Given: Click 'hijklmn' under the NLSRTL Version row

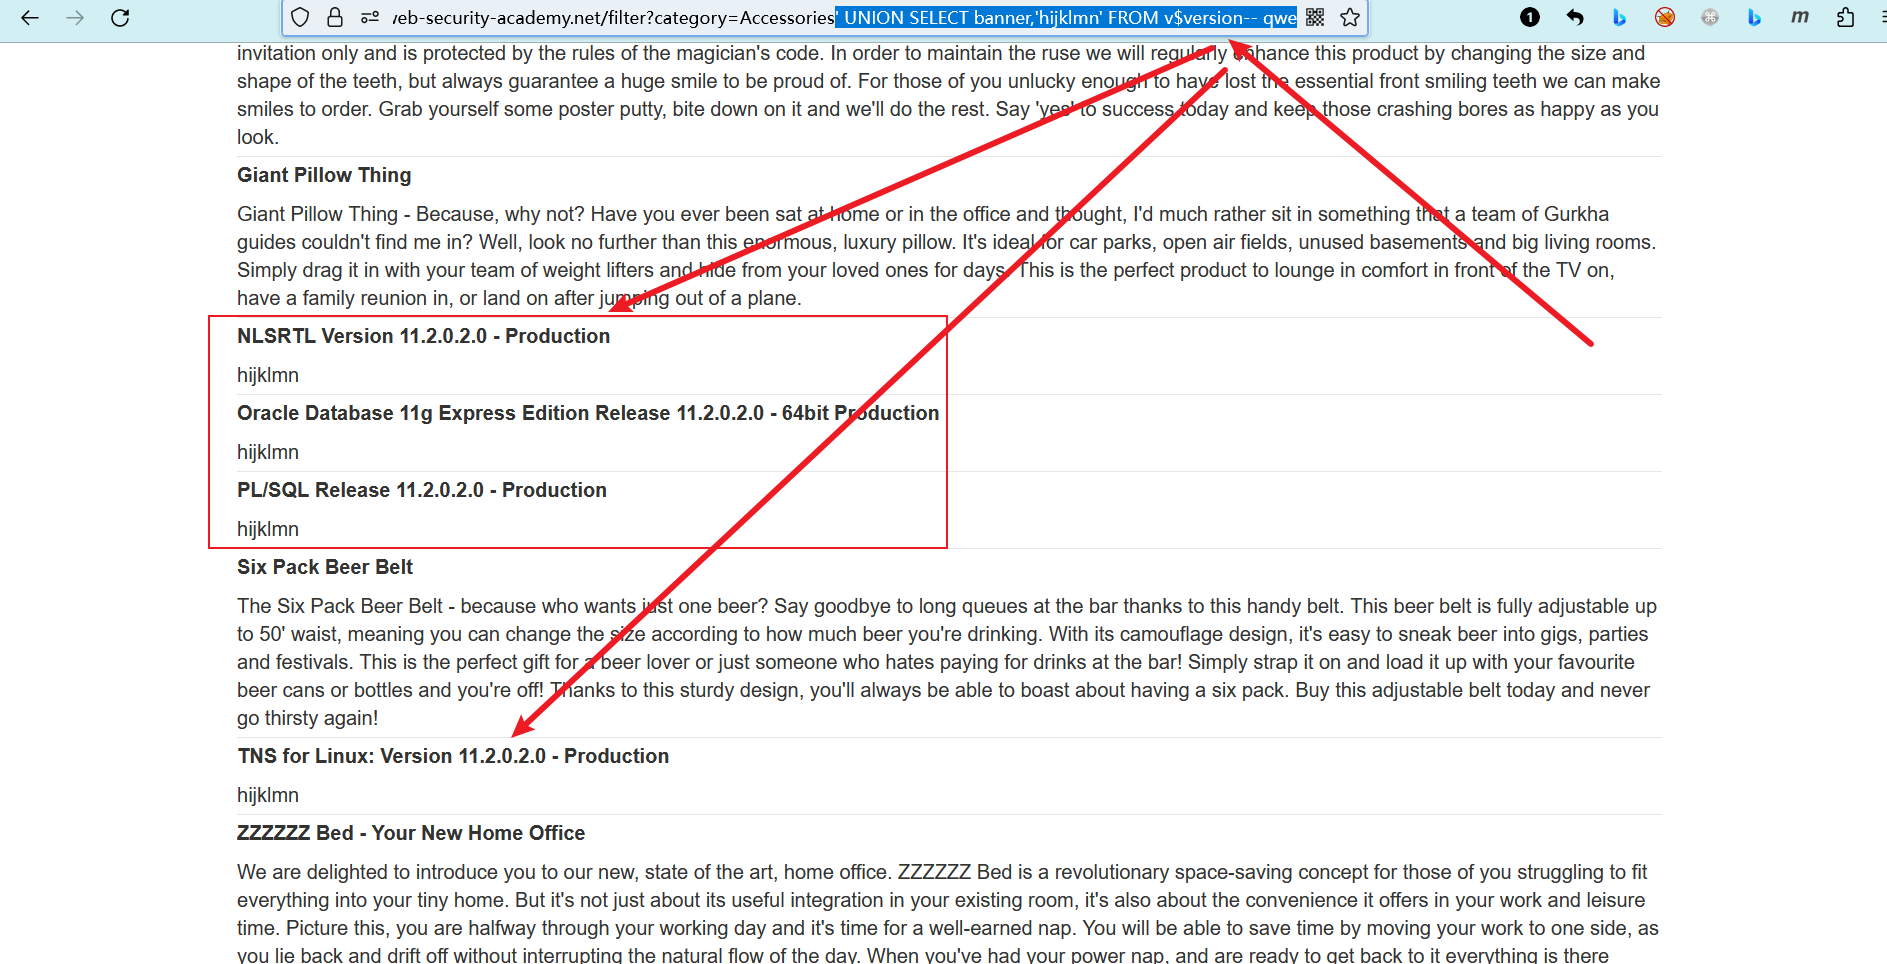Looking at the screenshot, I should [x=268, y=375].
